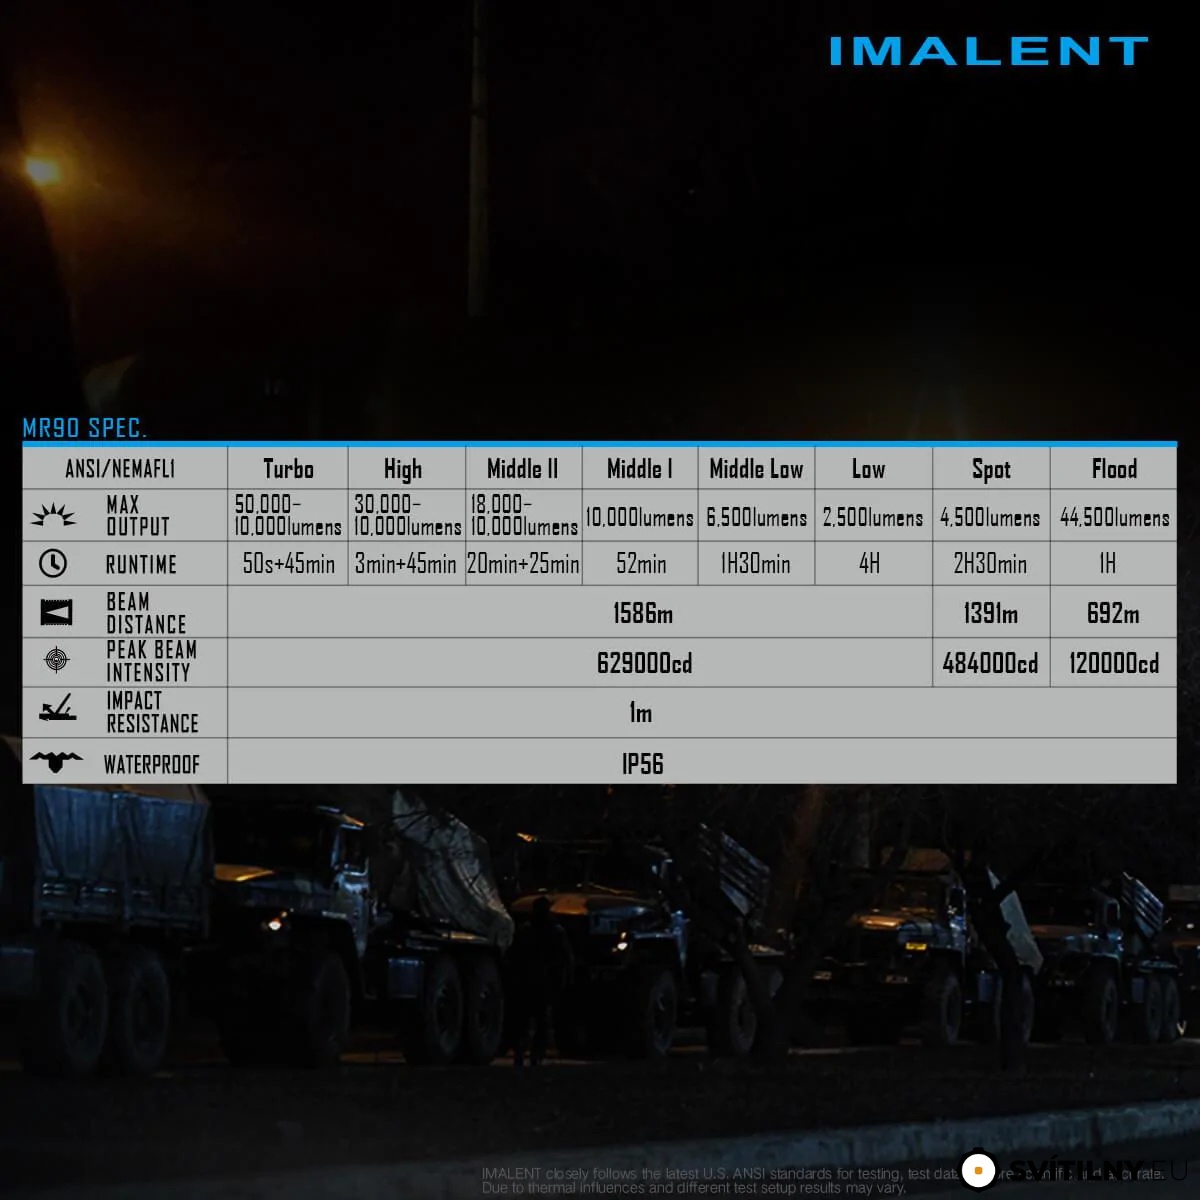Pick the '18,000-10,000lumens' Middle II output cell
This screenshot has height=1200, width=1200.
524,515
